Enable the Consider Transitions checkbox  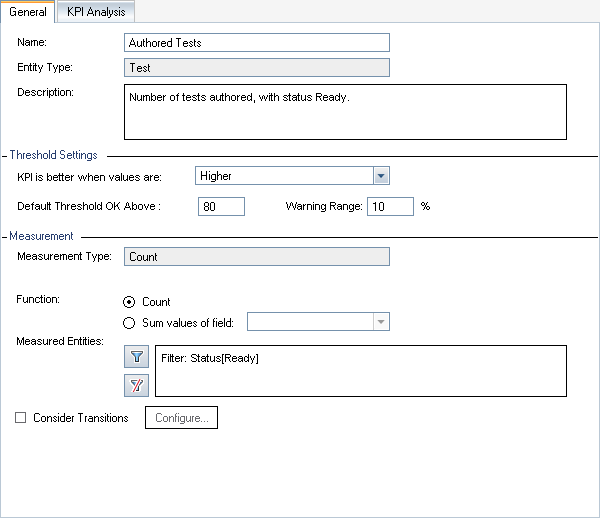[x=21, y=418]
